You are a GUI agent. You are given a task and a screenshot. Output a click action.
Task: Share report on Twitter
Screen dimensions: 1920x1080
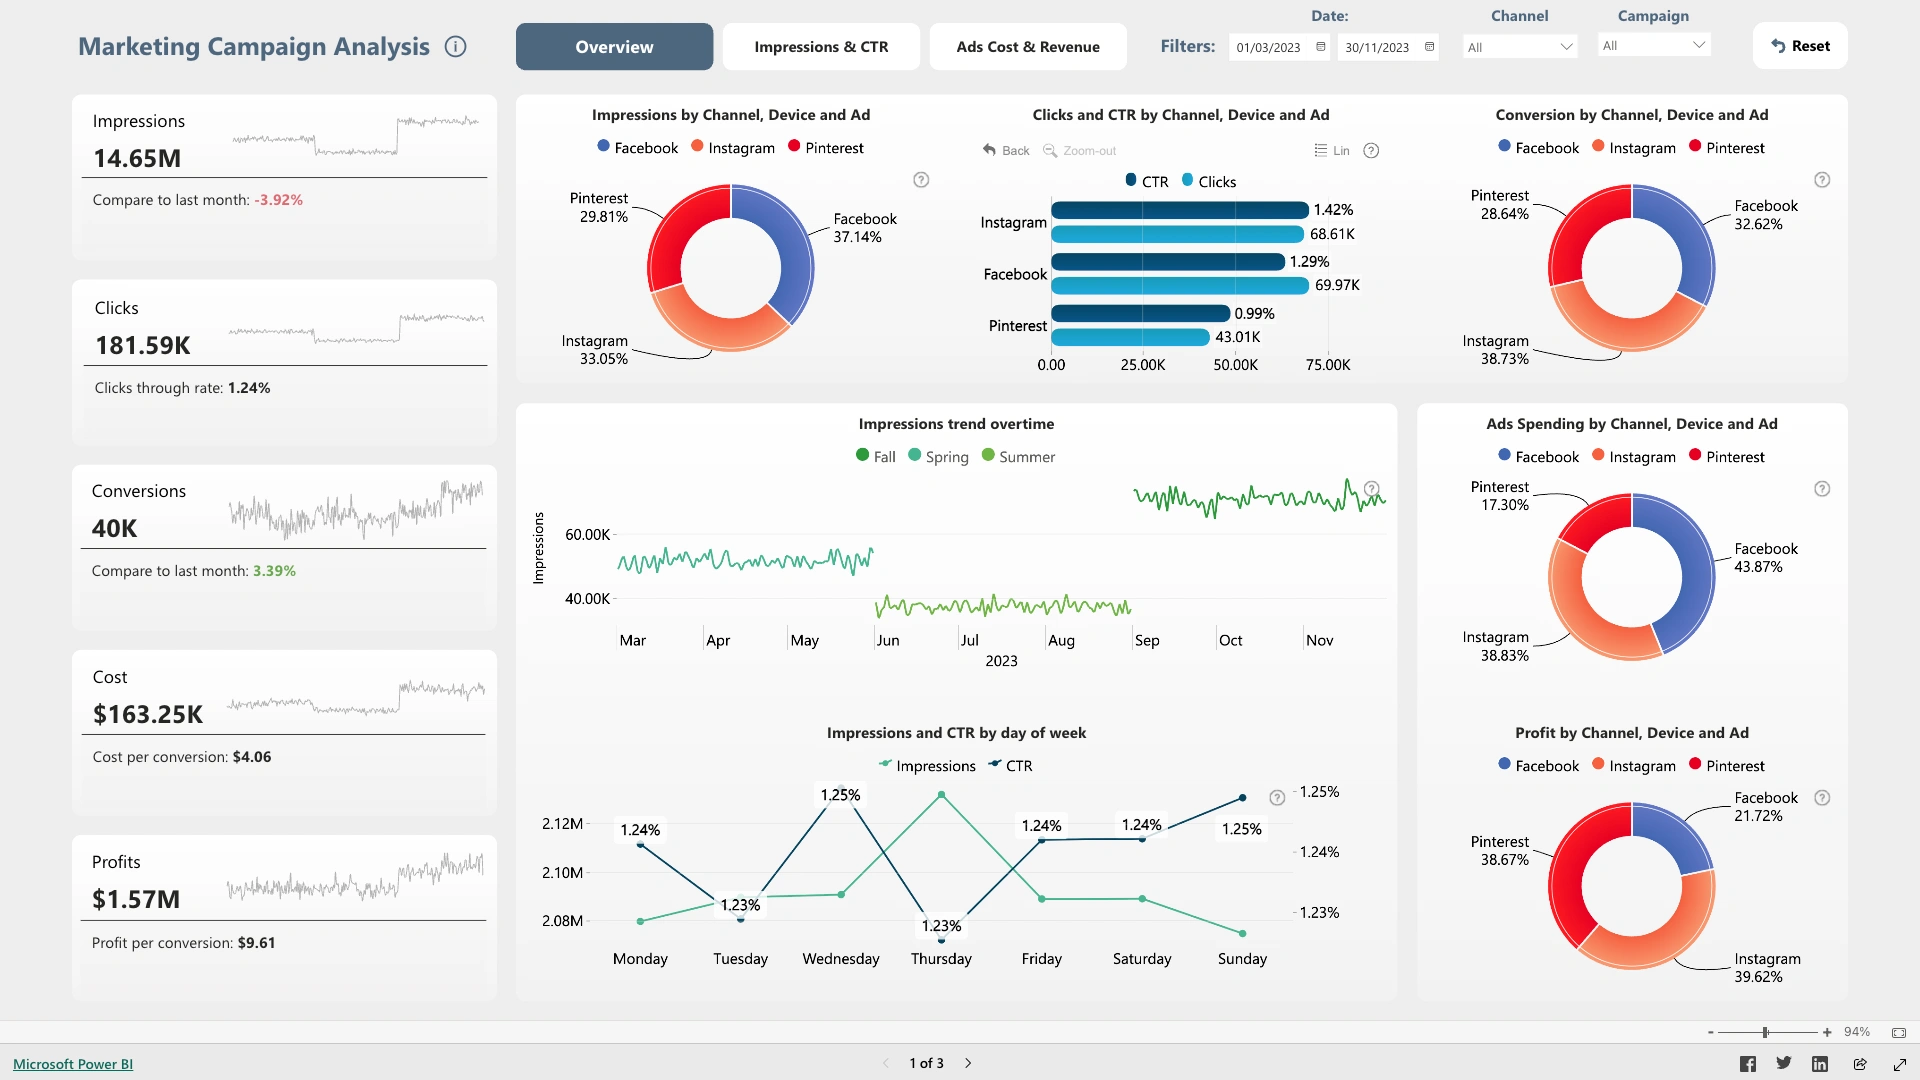coord(1784,1063)
